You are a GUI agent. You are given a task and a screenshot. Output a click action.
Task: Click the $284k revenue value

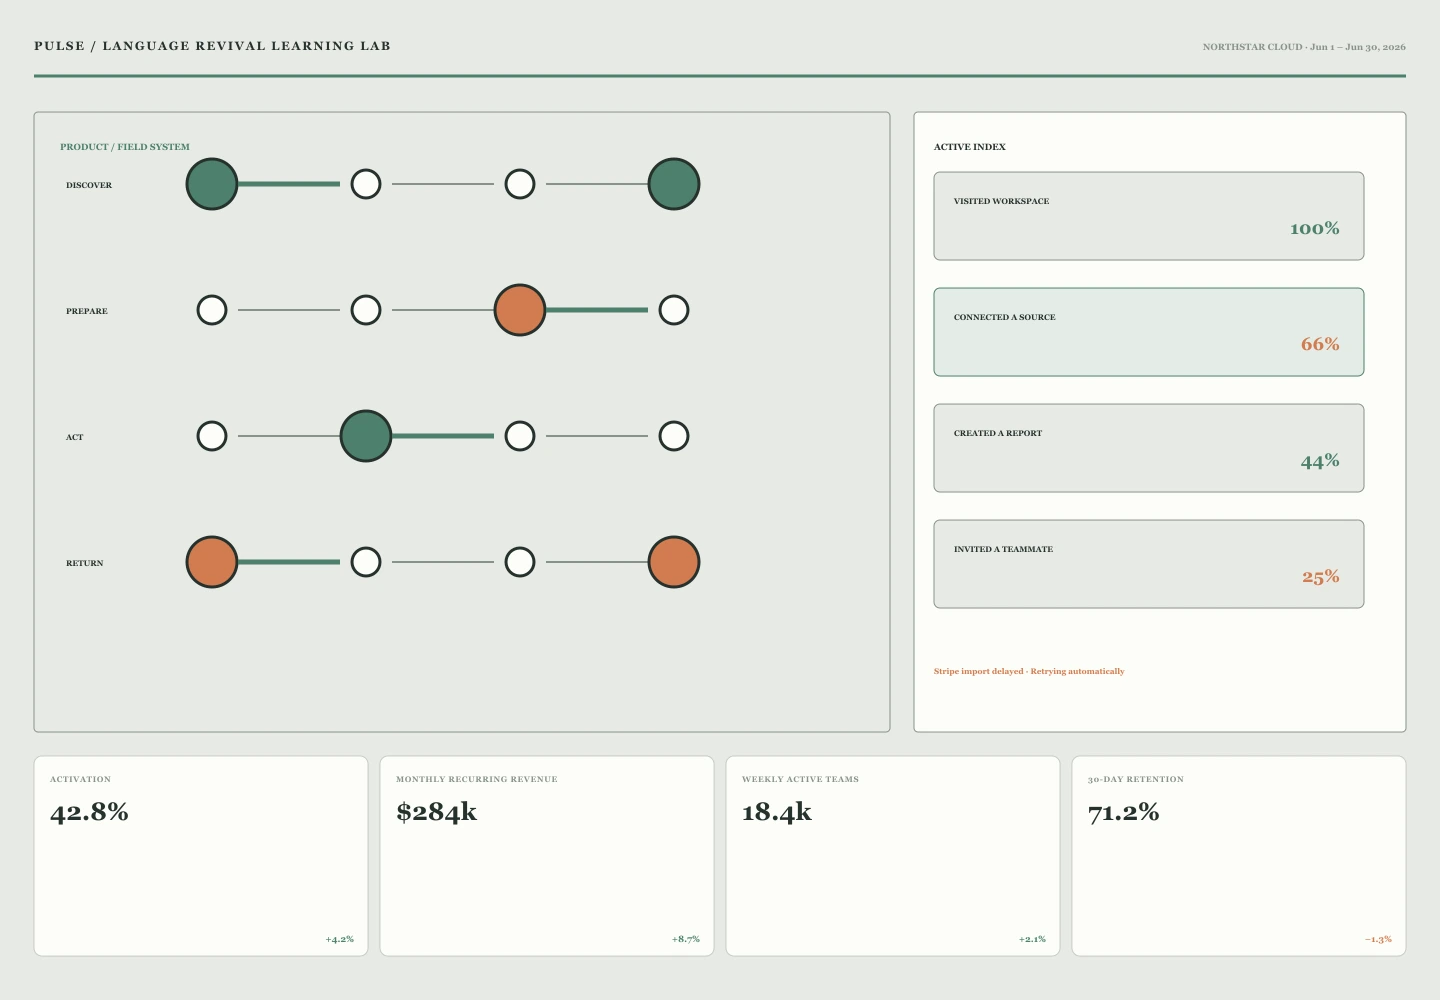[436, 812]
